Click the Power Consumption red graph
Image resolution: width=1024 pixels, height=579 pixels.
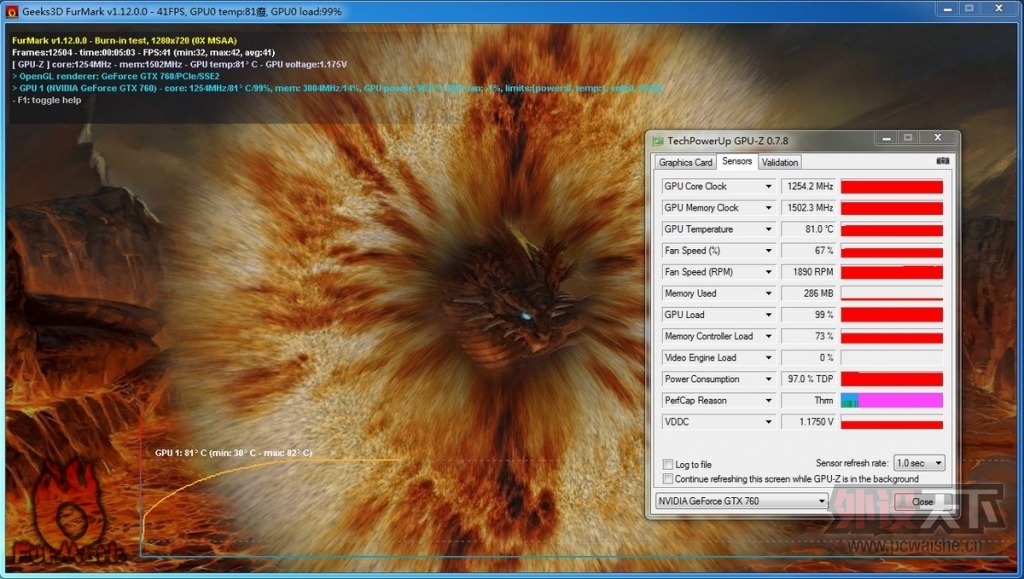coord(891,379)
